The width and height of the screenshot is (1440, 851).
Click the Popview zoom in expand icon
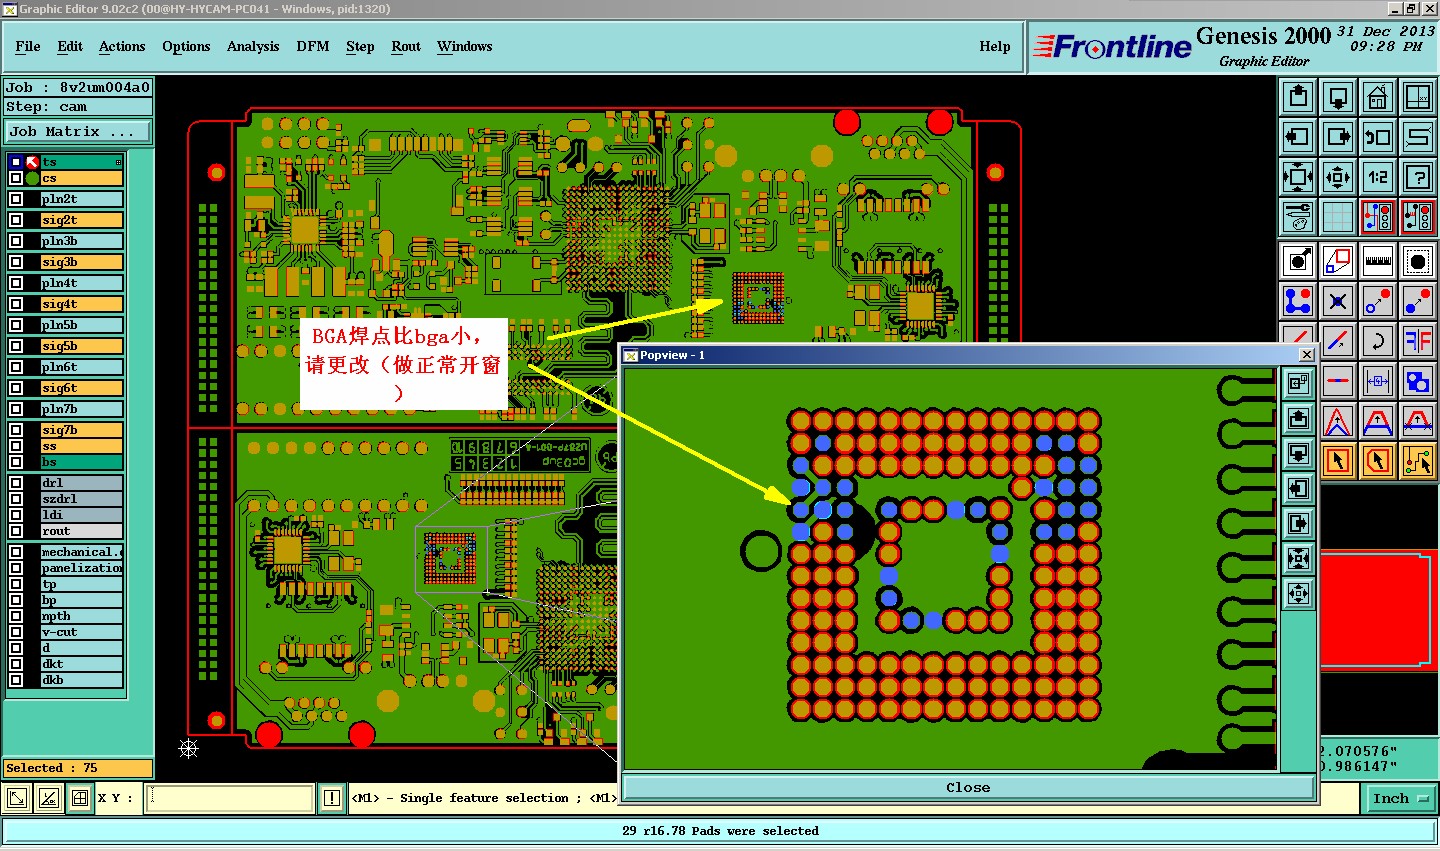pos(1298,558)
